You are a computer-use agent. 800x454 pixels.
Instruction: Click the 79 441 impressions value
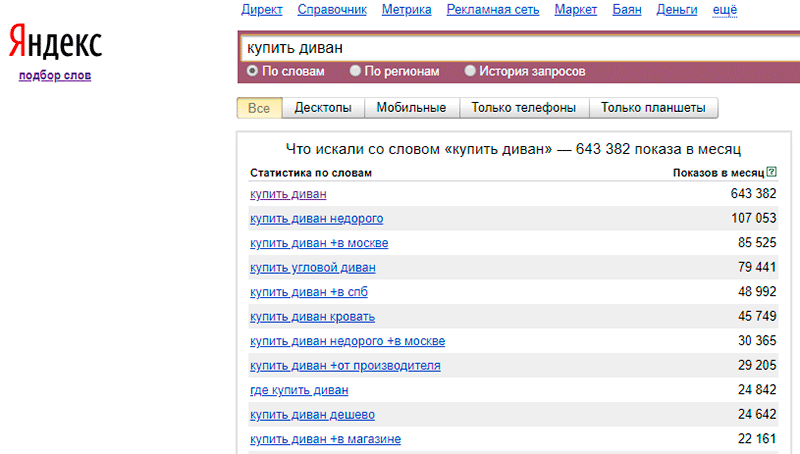[757, 267]
